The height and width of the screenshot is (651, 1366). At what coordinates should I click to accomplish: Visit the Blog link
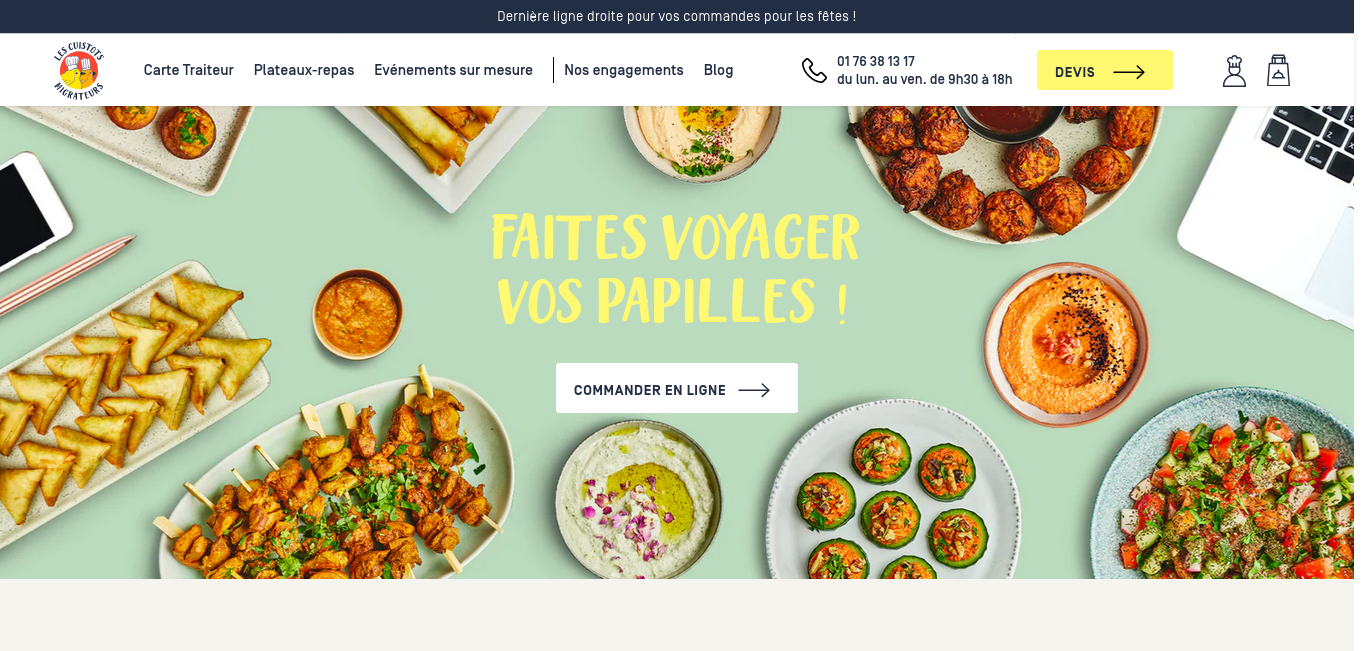pos(718,70)
